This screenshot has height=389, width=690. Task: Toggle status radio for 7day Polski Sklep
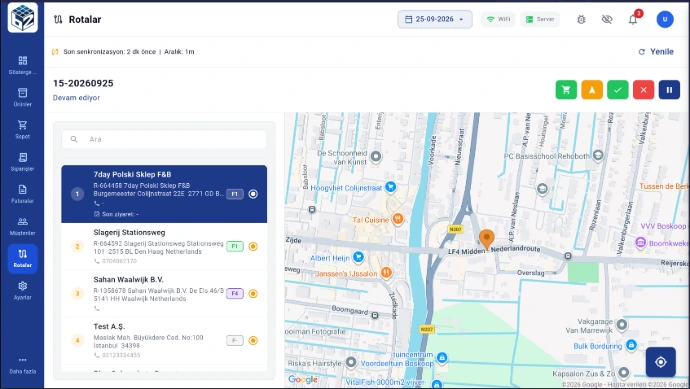pos(253,194)
